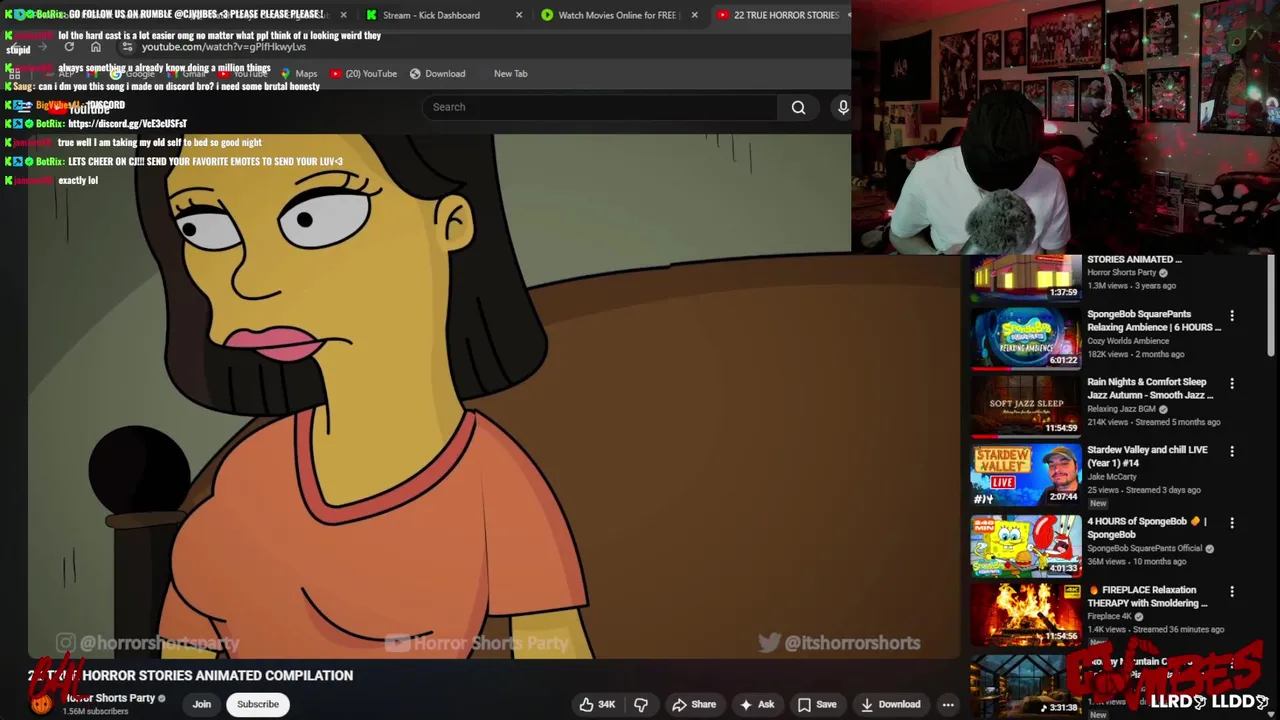The width and height of the screenshot is (1280, 720).
Task: Click into the YouTube Search field
Action: (600, 107)
